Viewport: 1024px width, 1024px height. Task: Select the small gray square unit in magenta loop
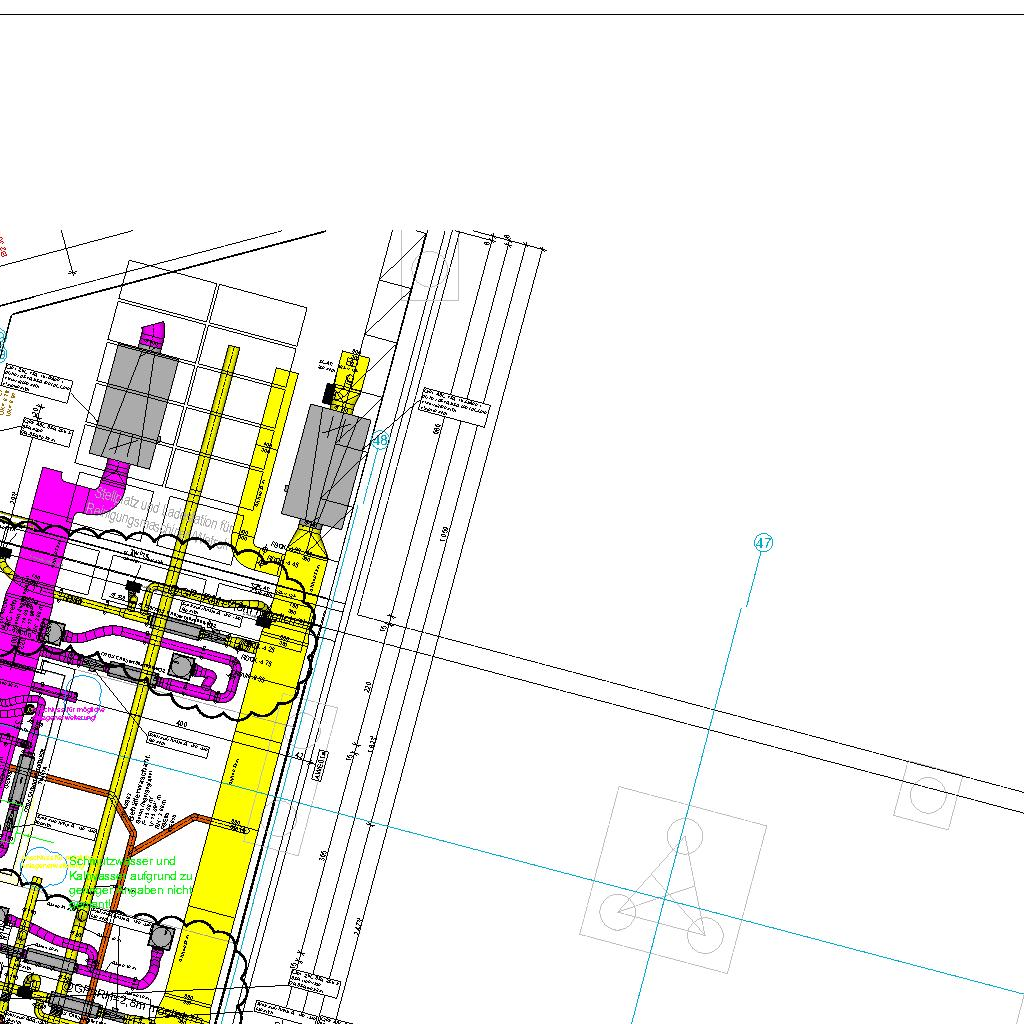click(181, 665)
